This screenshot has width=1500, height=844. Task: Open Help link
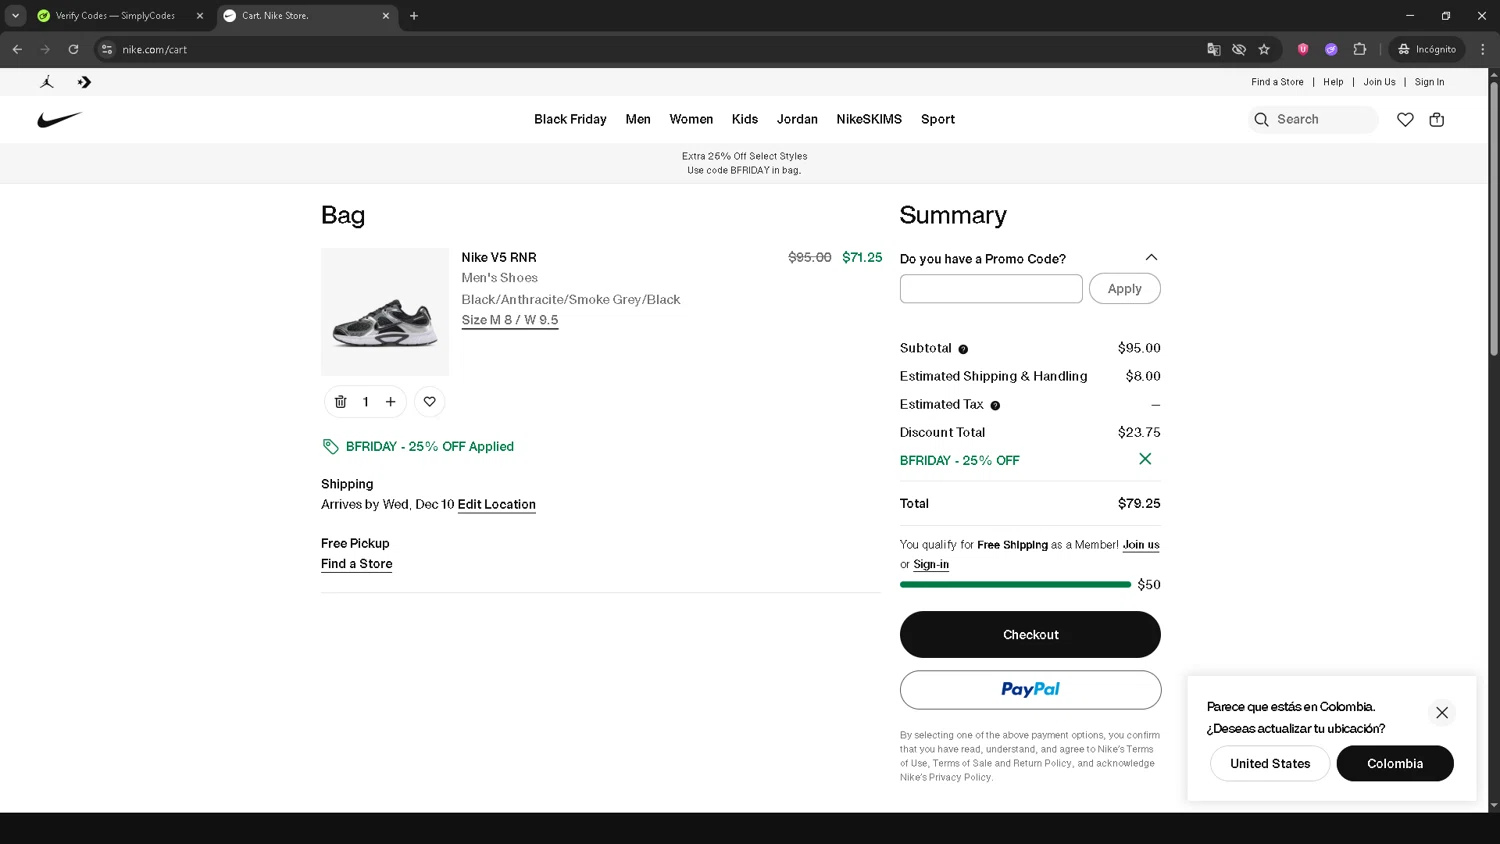click(x=1333, y=82)
